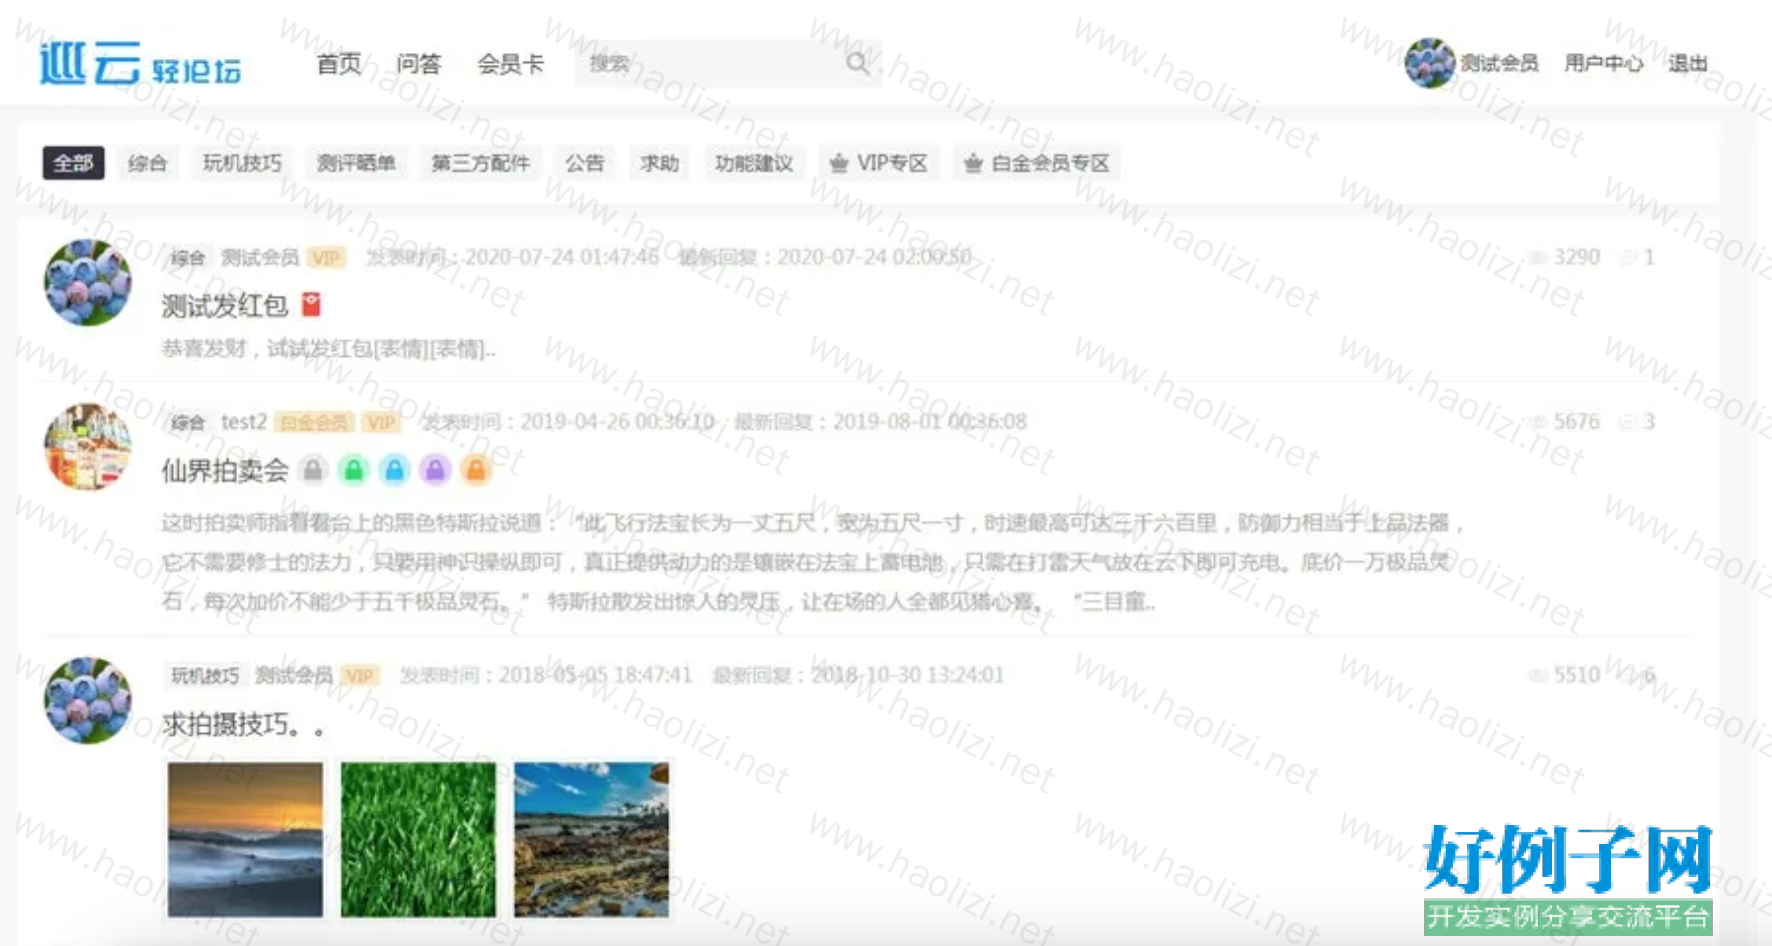Click the red envelope icon beside 测试发红包

coord(311,305)
